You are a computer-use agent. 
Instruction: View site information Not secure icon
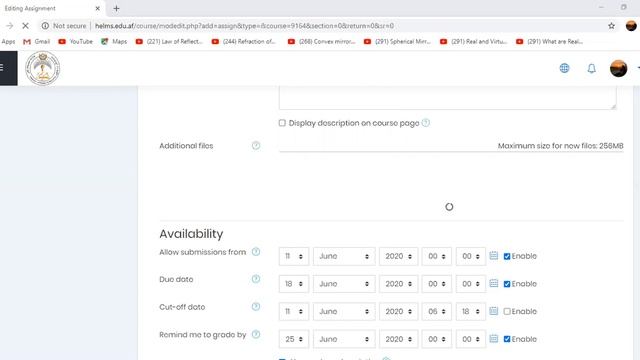tap(45, 26)
